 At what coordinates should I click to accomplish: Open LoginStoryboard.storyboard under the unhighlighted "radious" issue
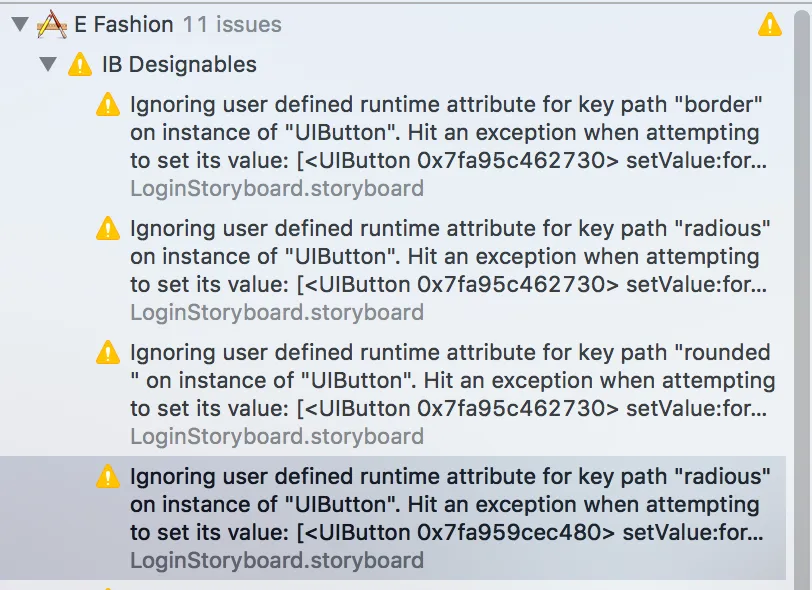pyautogui.click(x=277, y=312)
